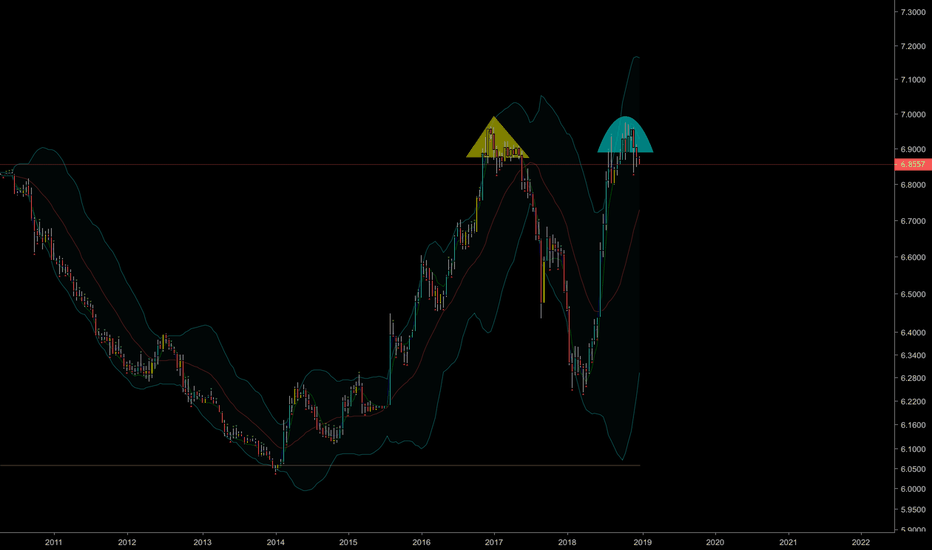Image resolution: width=932 pixels, height=550 pixels.
Task: Click the 2014 label on time axis
Action: 276,542
